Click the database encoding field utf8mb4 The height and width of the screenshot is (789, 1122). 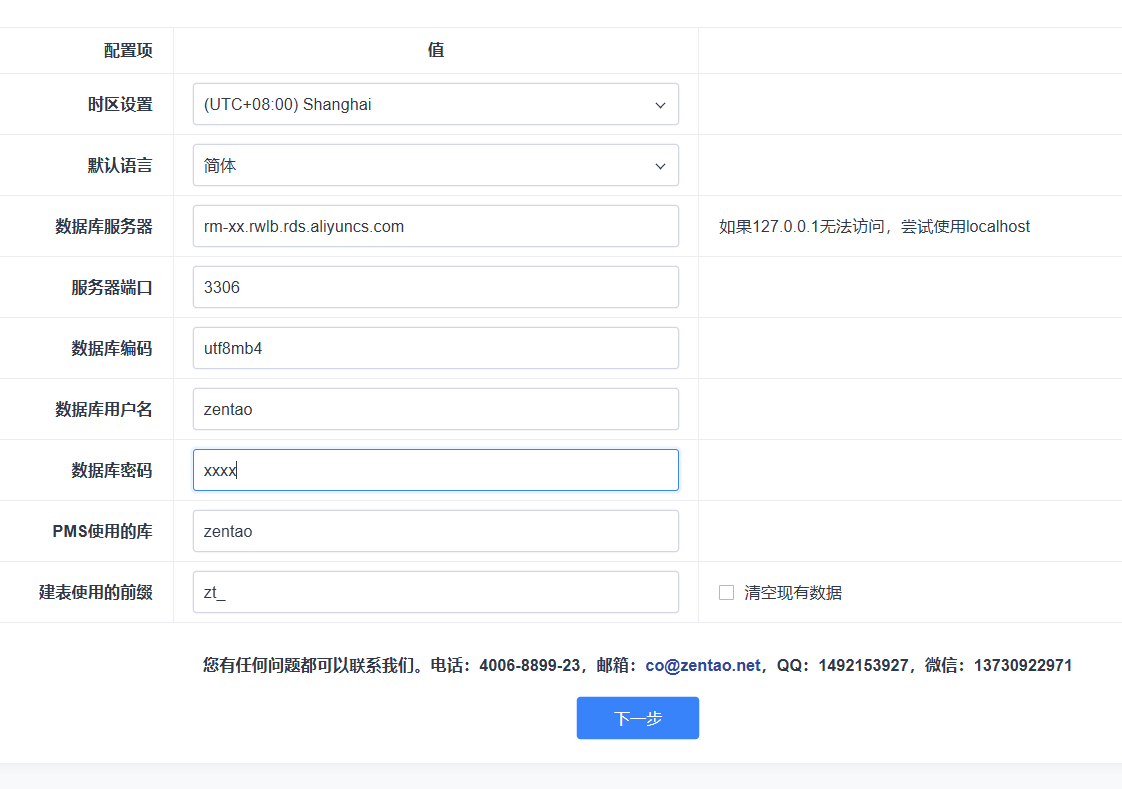[435, 348]
